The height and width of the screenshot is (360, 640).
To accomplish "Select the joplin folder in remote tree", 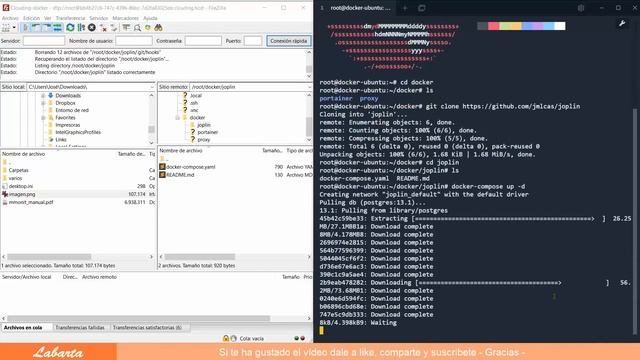I will point(204,125).
